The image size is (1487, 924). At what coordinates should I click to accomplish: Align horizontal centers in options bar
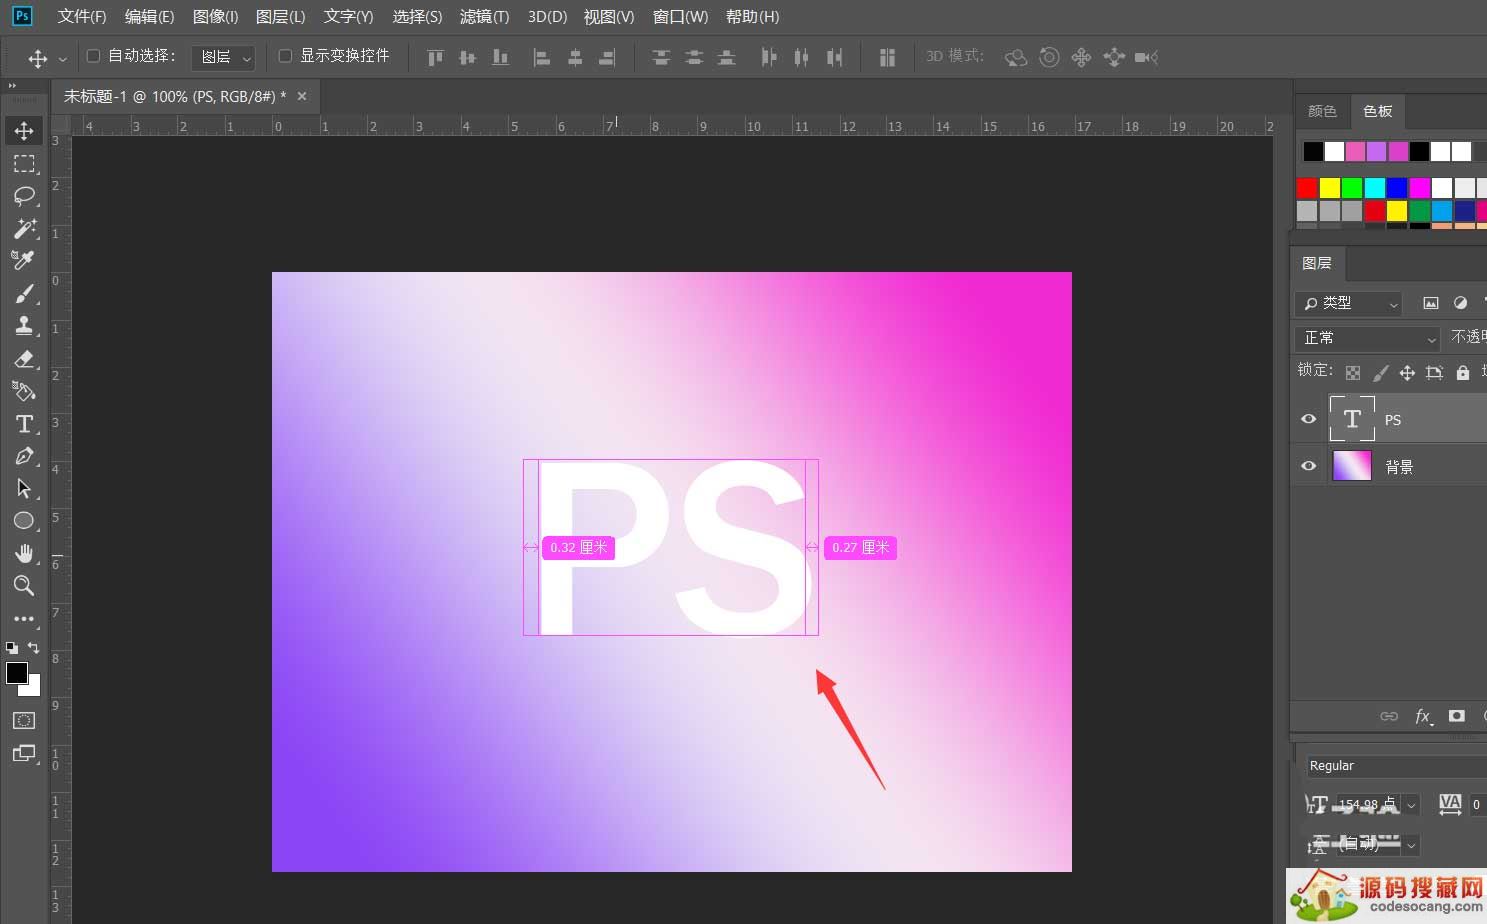click(575, 57)
